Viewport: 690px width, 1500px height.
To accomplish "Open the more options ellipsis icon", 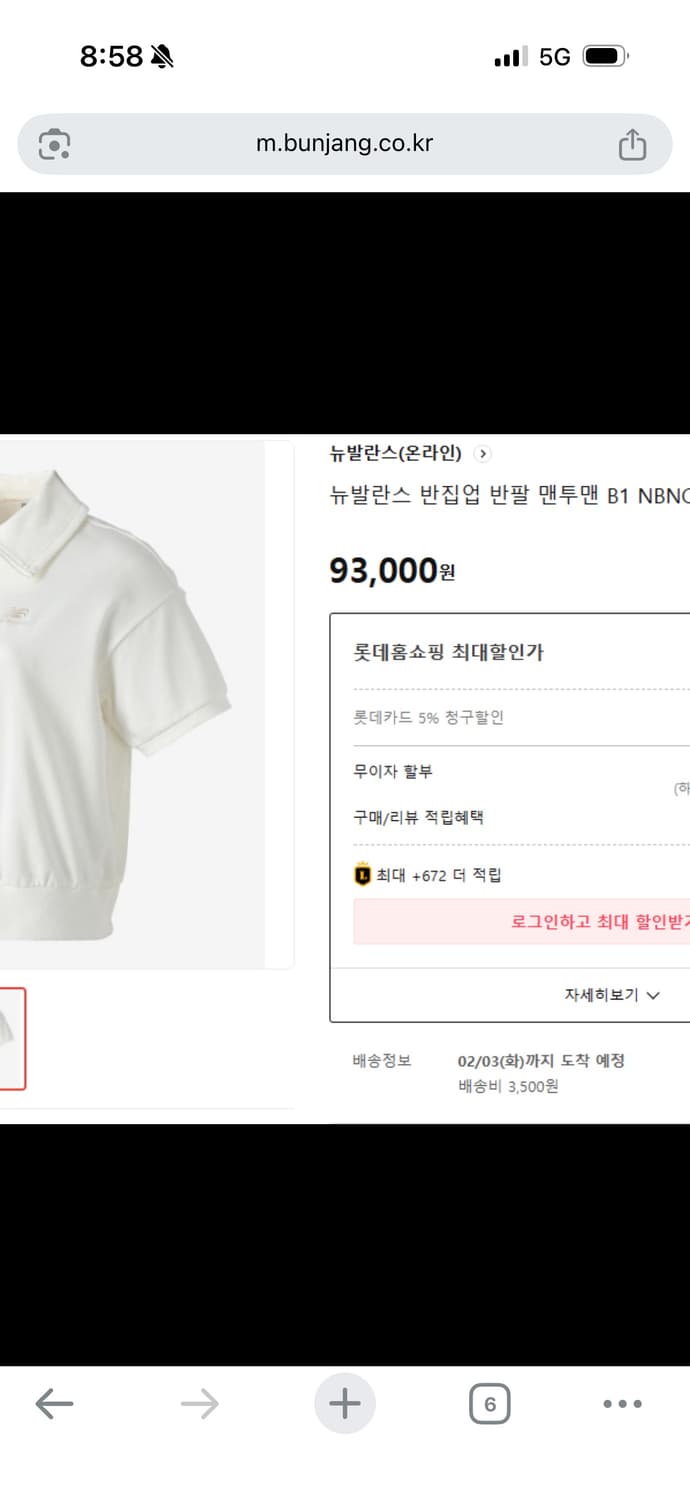I will click(x=622, y=1403).
